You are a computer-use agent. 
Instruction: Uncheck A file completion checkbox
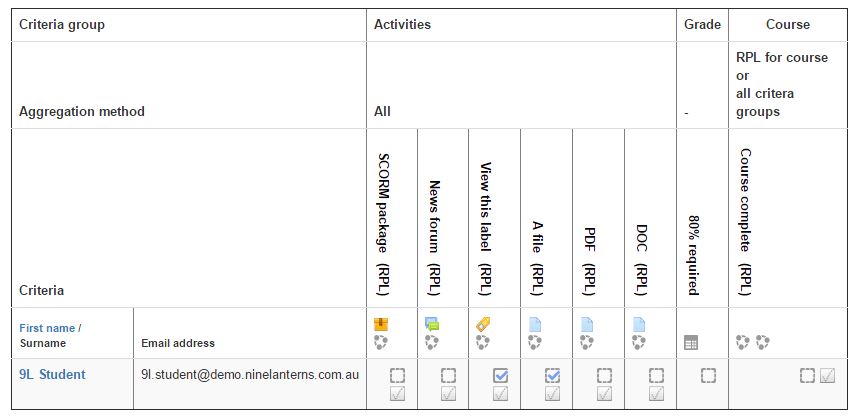click(x=552, y=376)
